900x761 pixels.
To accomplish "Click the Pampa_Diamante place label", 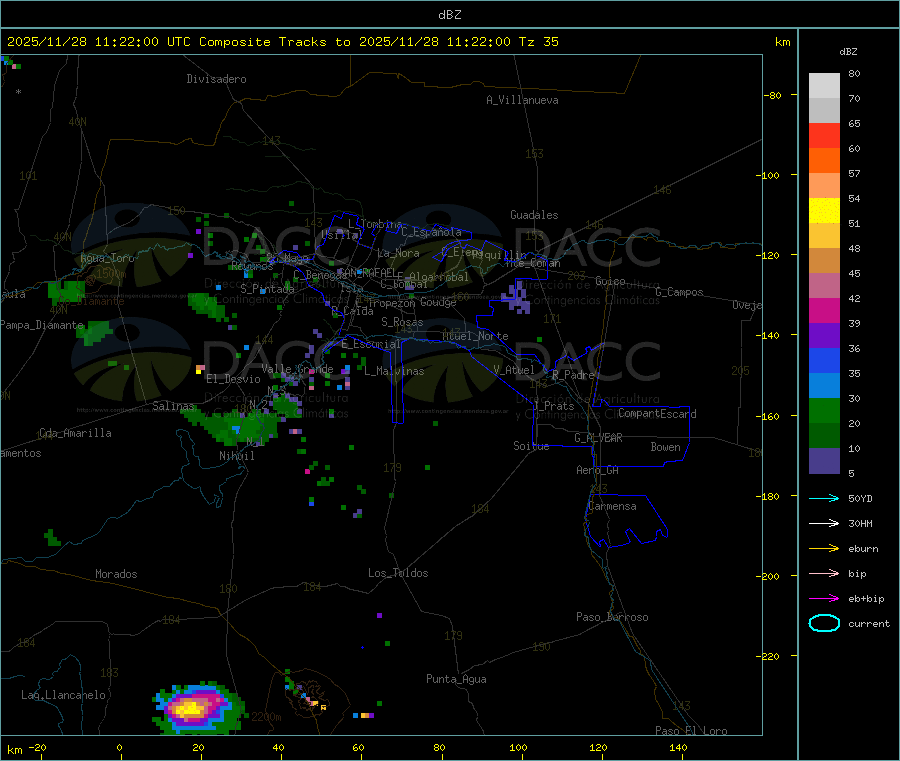I will 42,325.
